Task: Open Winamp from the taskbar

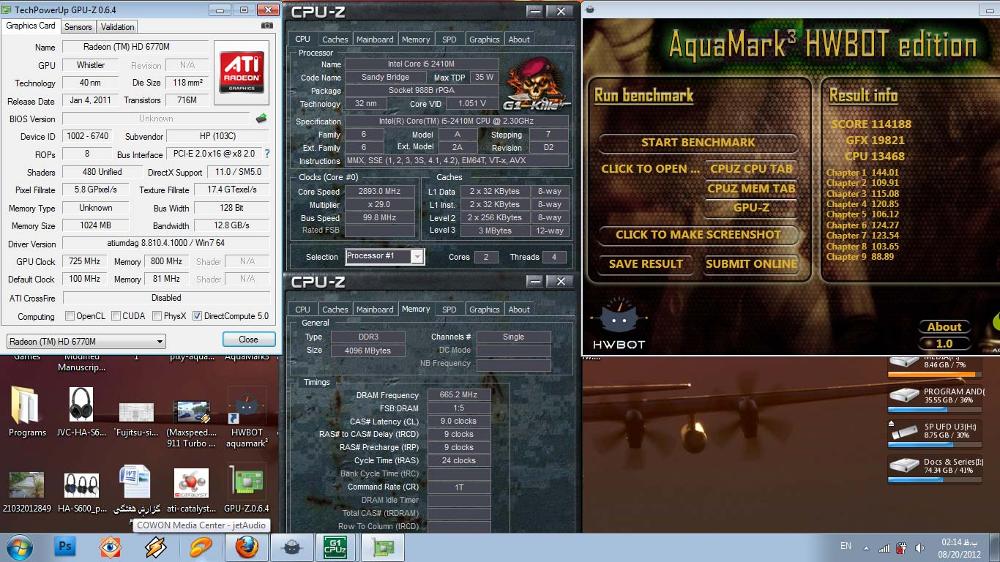Action: click(x=155, y=547)
